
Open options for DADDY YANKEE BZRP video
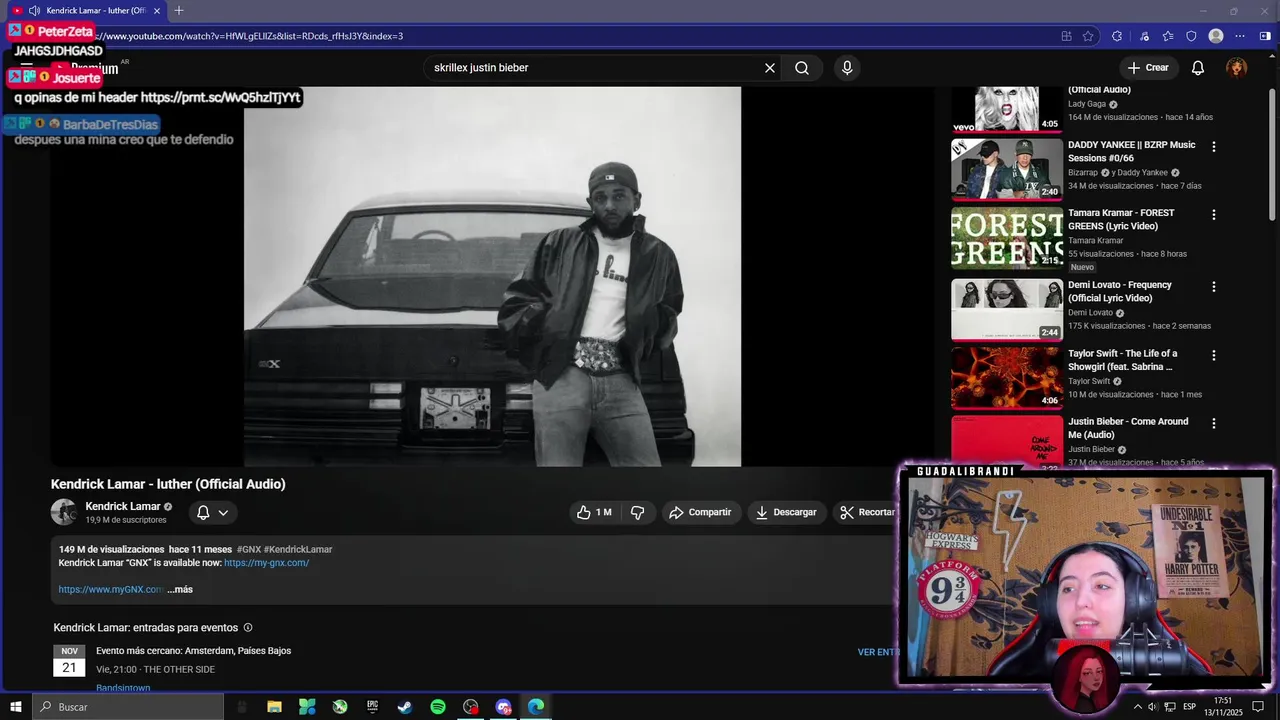tap(1214, 146)
